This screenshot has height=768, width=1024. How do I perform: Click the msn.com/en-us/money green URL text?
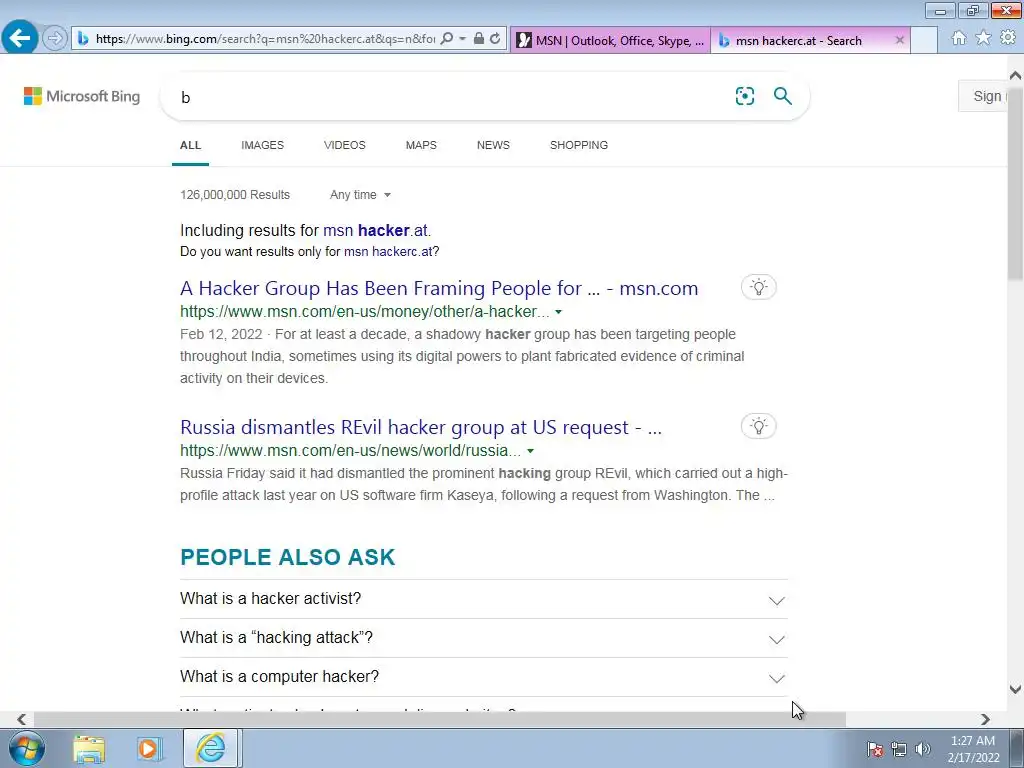click(x=364, y=312)
